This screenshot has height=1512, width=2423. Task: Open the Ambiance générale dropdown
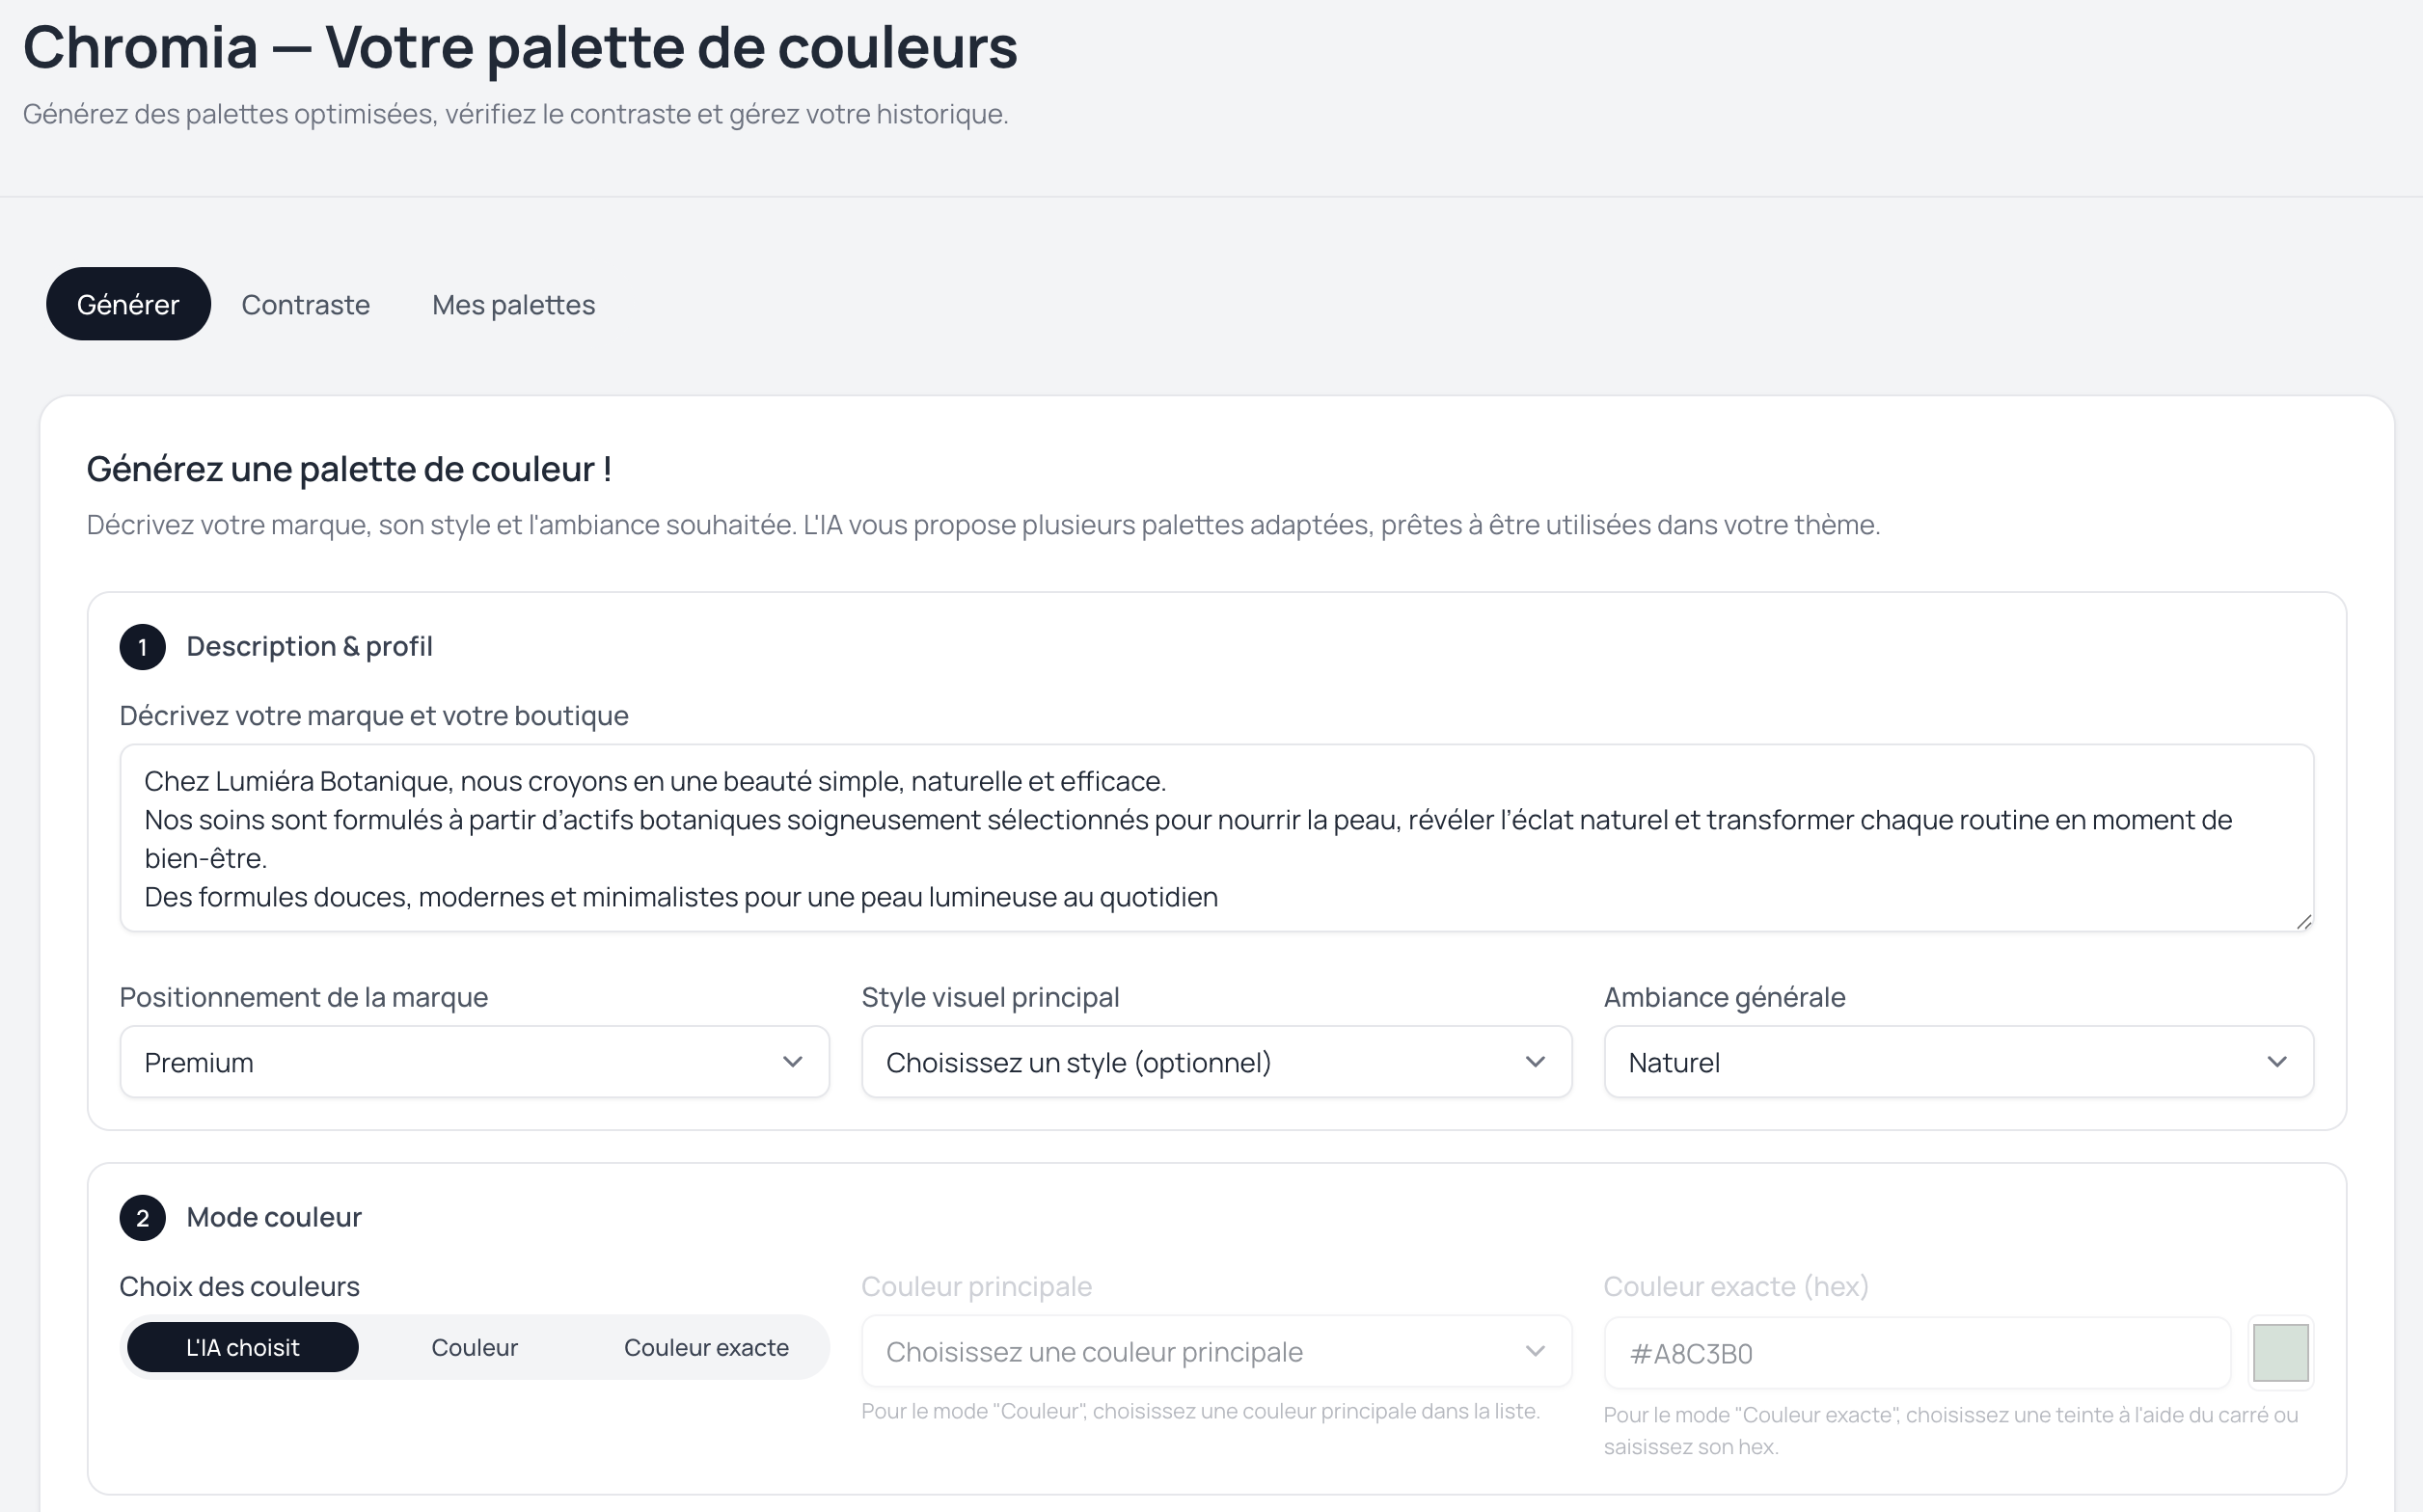coord(1957,1062)
